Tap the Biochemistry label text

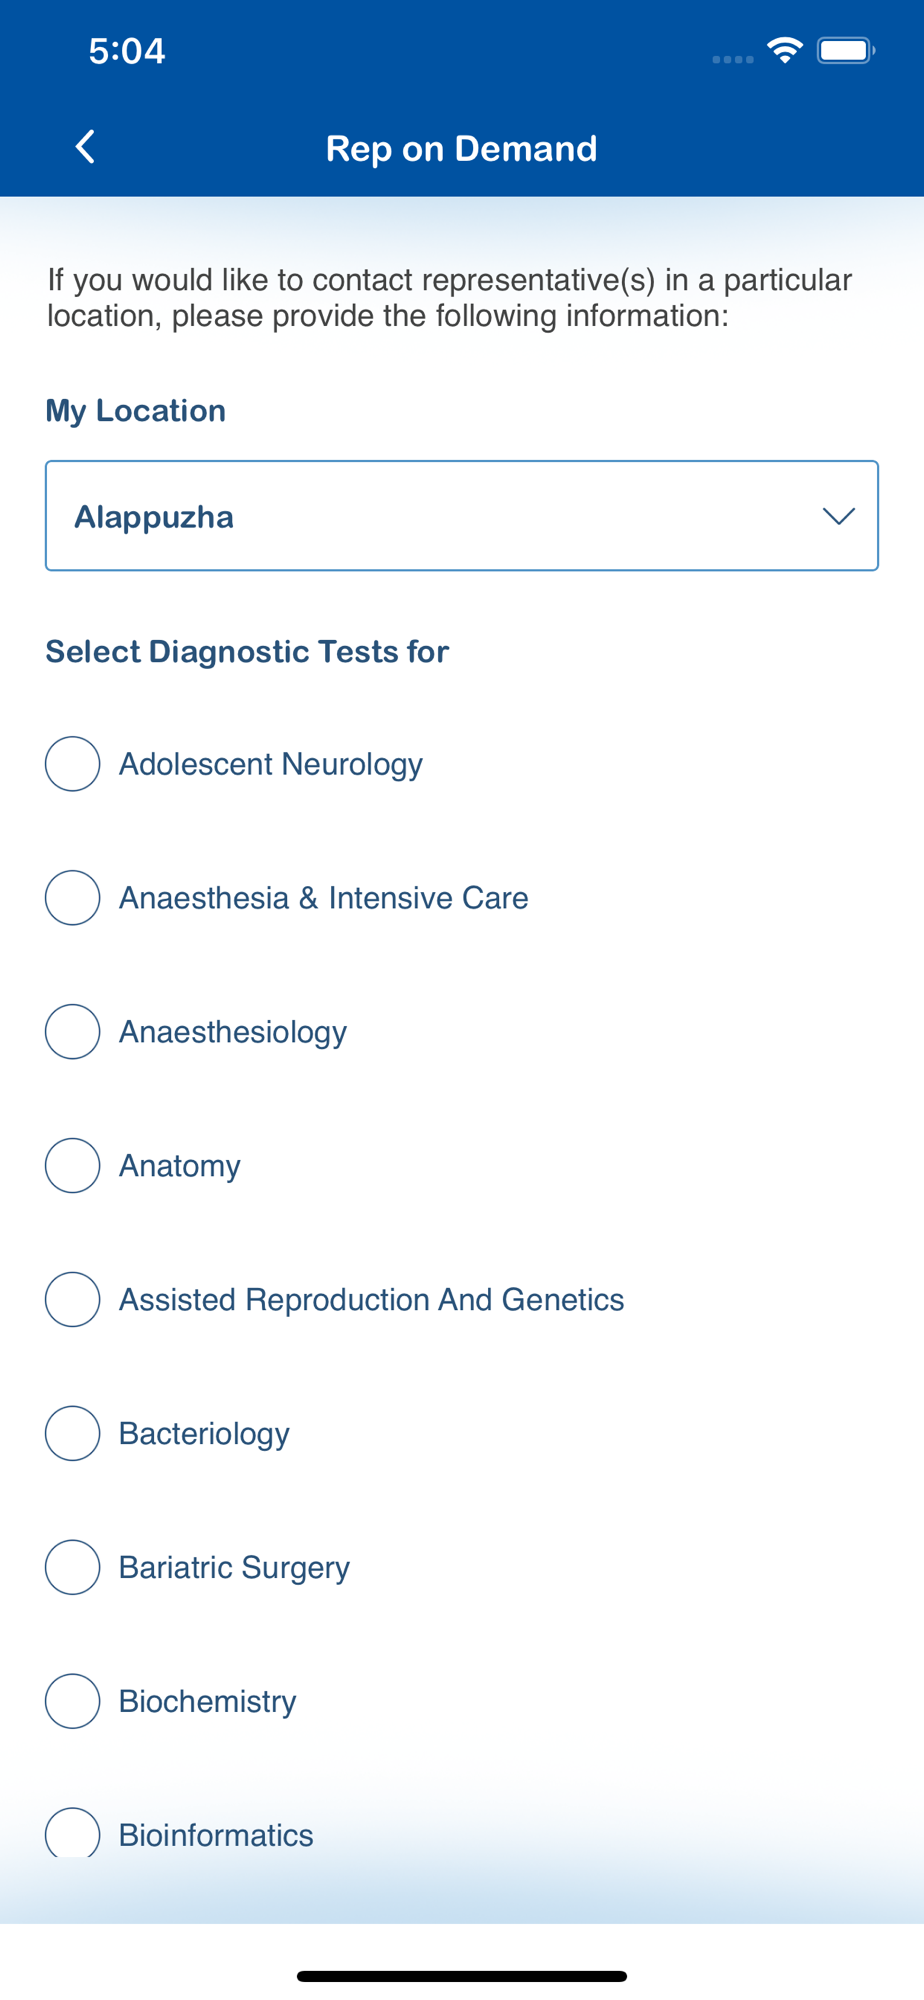pyautogui.click(x=208, y=1702)
